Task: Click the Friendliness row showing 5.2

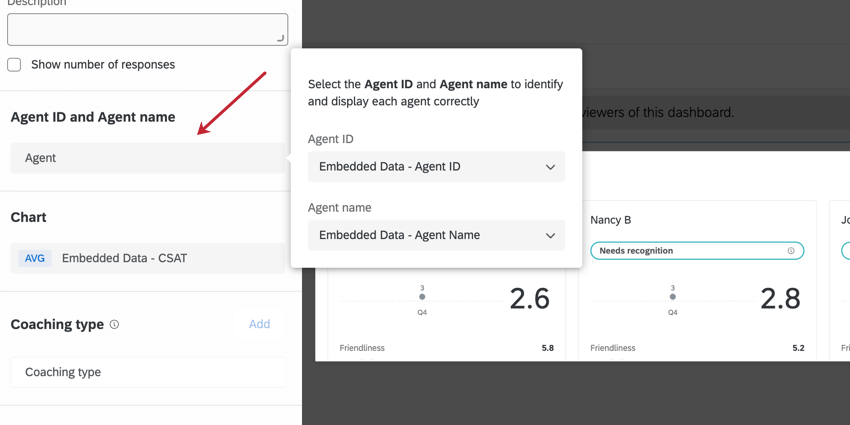Action: pos(696,348)
